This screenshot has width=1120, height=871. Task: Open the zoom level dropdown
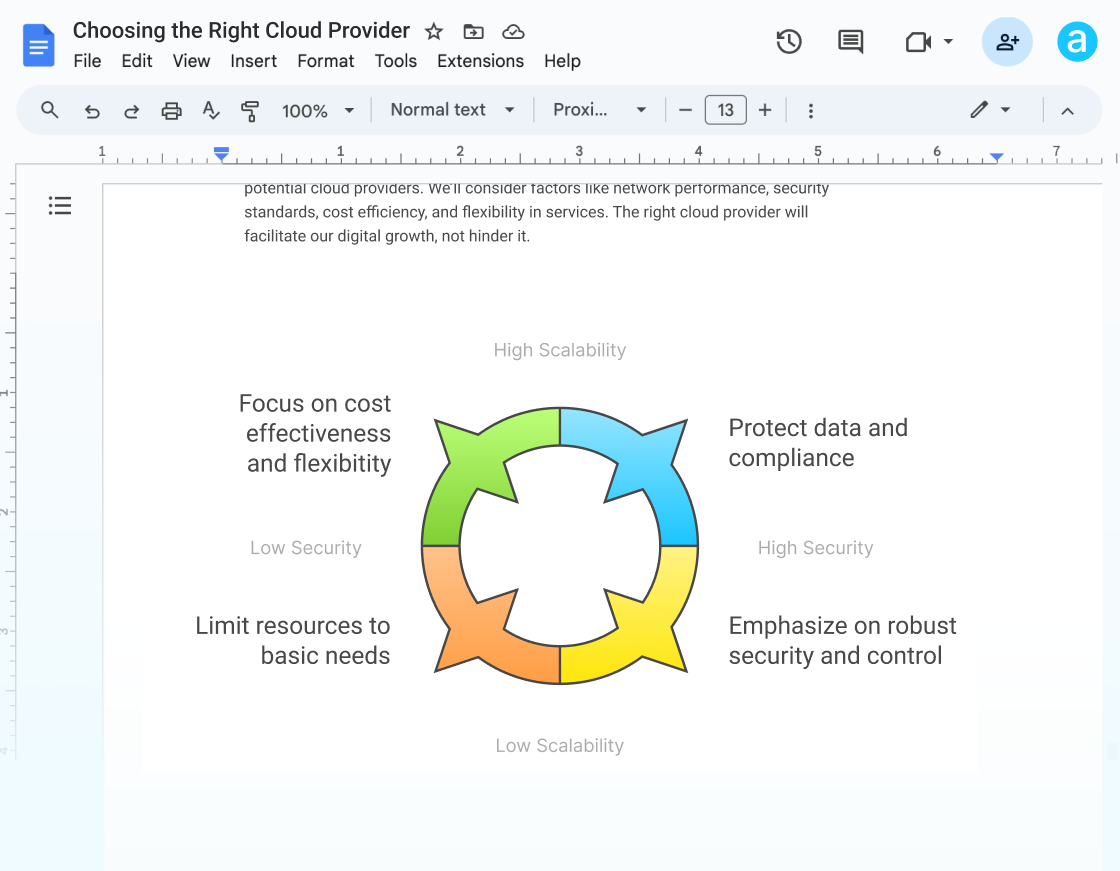coord(318,110)
